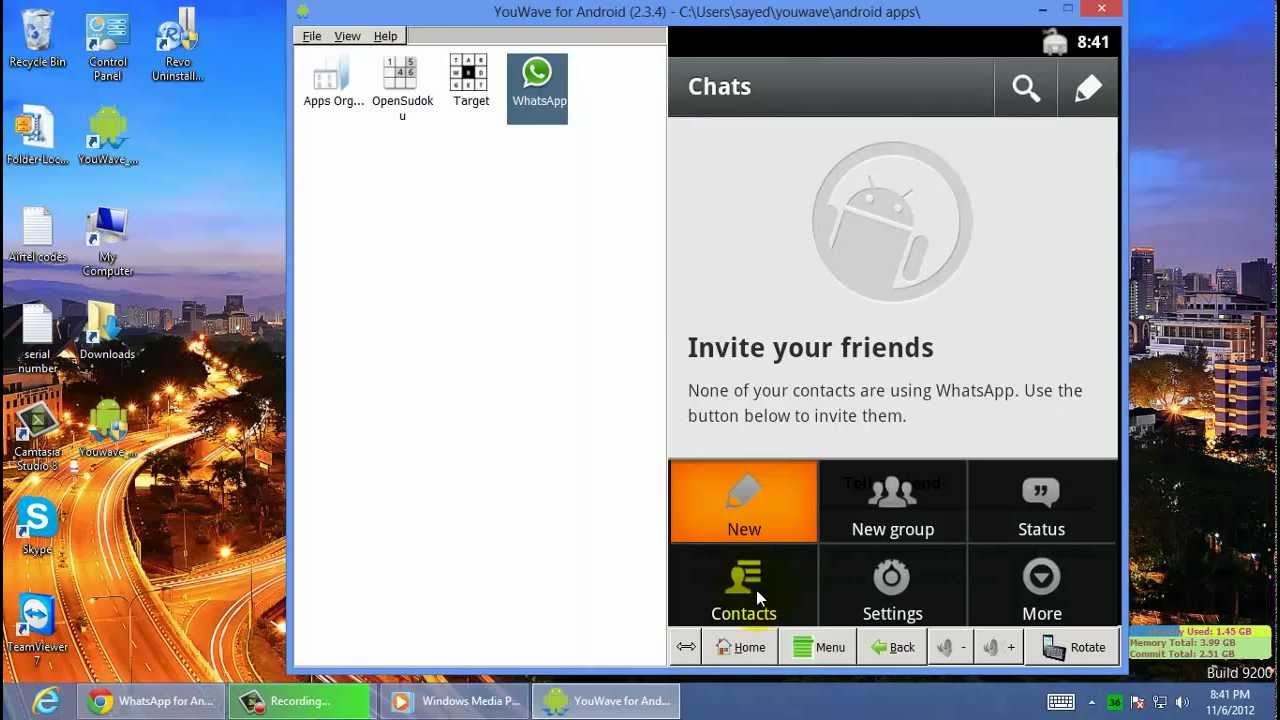This screenshot has width=1280, height=720.
Task: Switch to Windows Media P... taskbar item
Action: (455, 701)
